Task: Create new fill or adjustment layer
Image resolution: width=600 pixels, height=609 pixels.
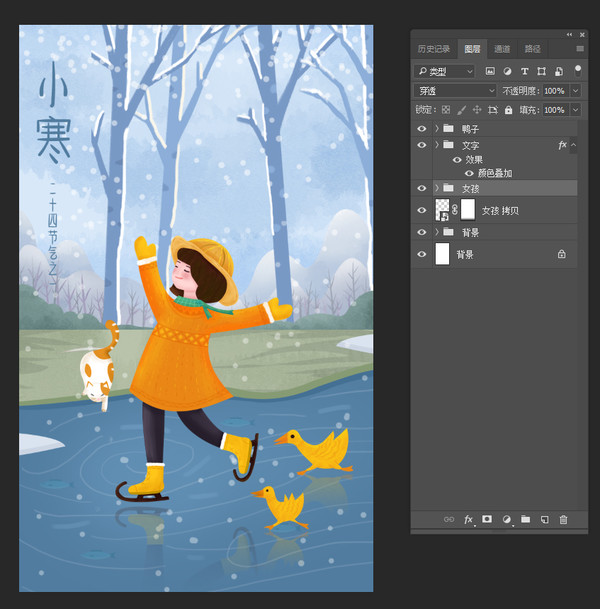Action: (x=506, y=519)
